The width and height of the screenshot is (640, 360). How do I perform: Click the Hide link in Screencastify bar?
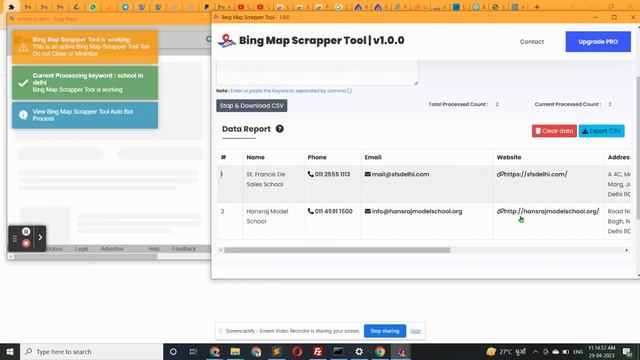tap(416, 331)
